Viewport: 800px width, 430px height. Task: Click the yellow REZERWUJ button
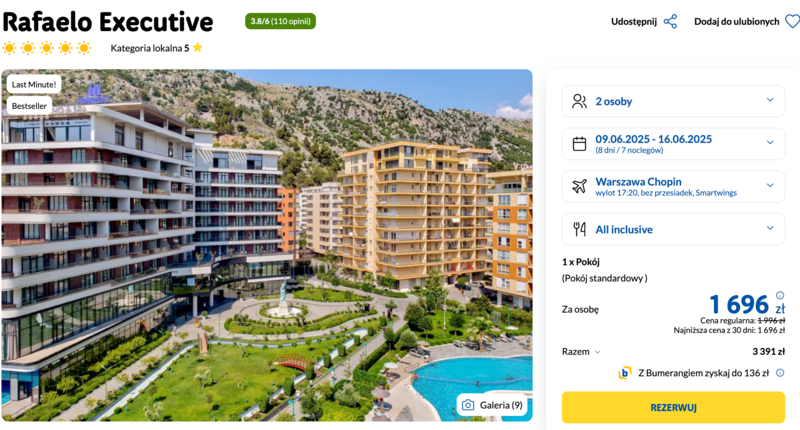pos(673,407)
